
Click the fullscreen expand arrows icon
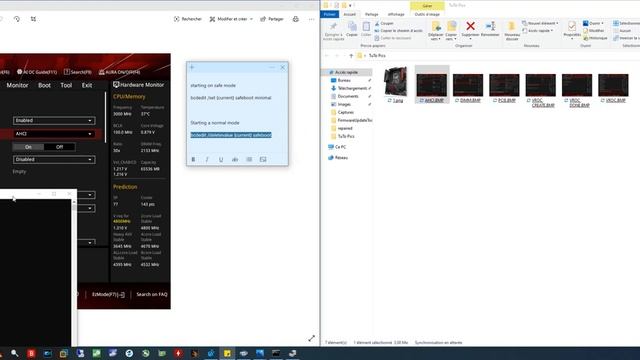click(311, 338)
